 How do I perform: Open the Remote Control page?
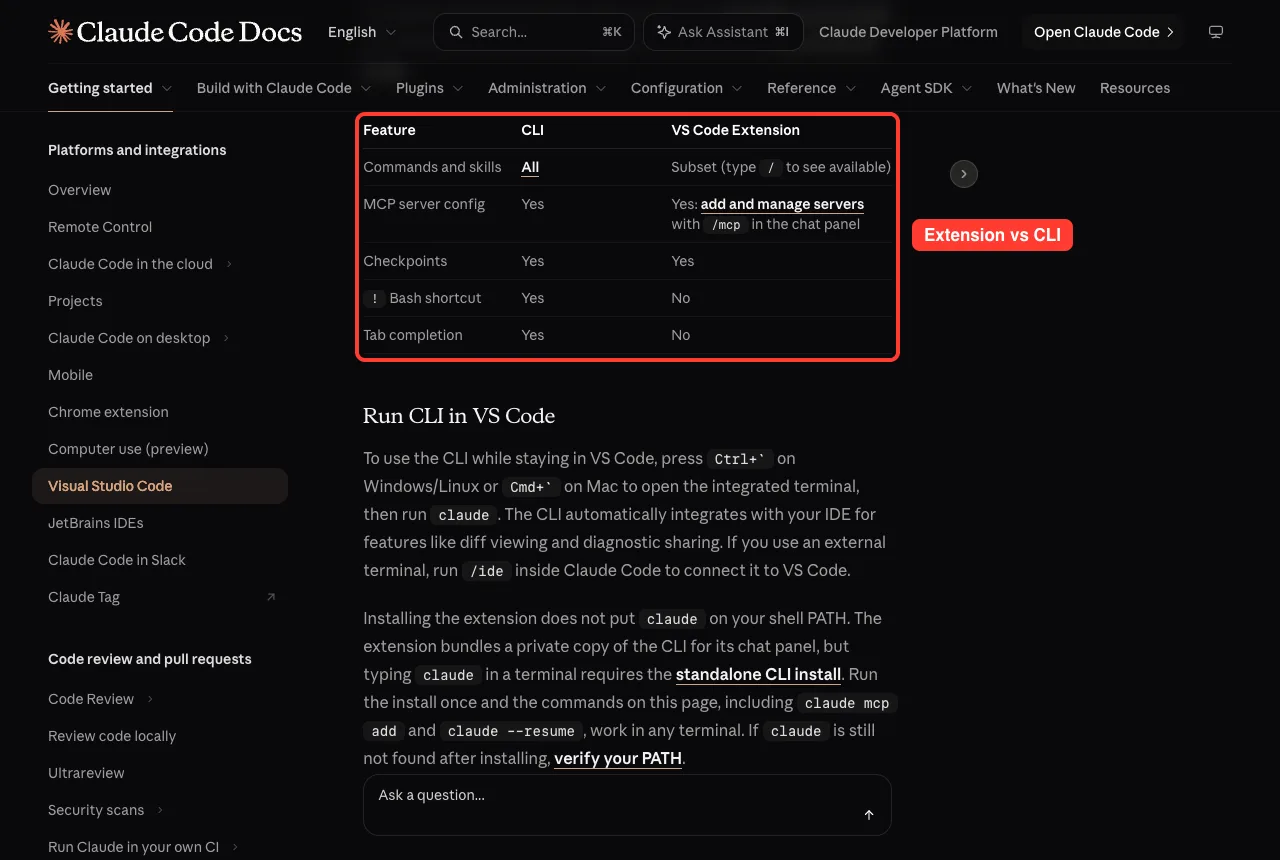[100, 227]
